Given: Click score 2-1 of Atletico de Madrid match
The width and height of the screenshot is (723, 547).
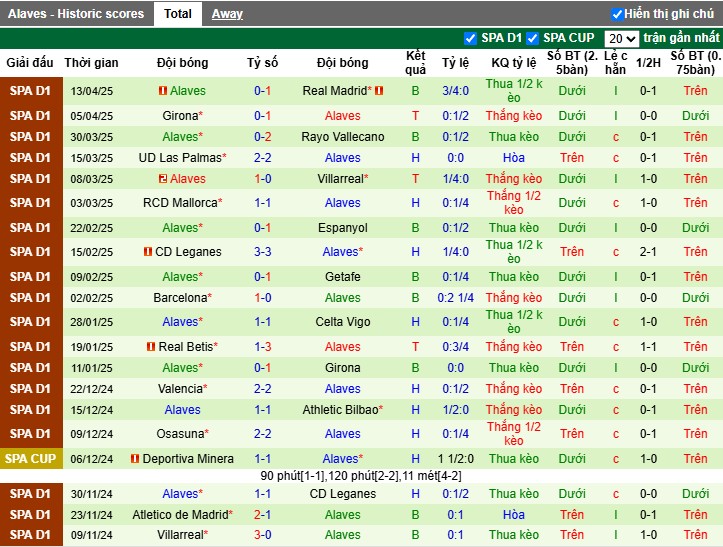Looking at the screenshot, I should coord(262,515).
